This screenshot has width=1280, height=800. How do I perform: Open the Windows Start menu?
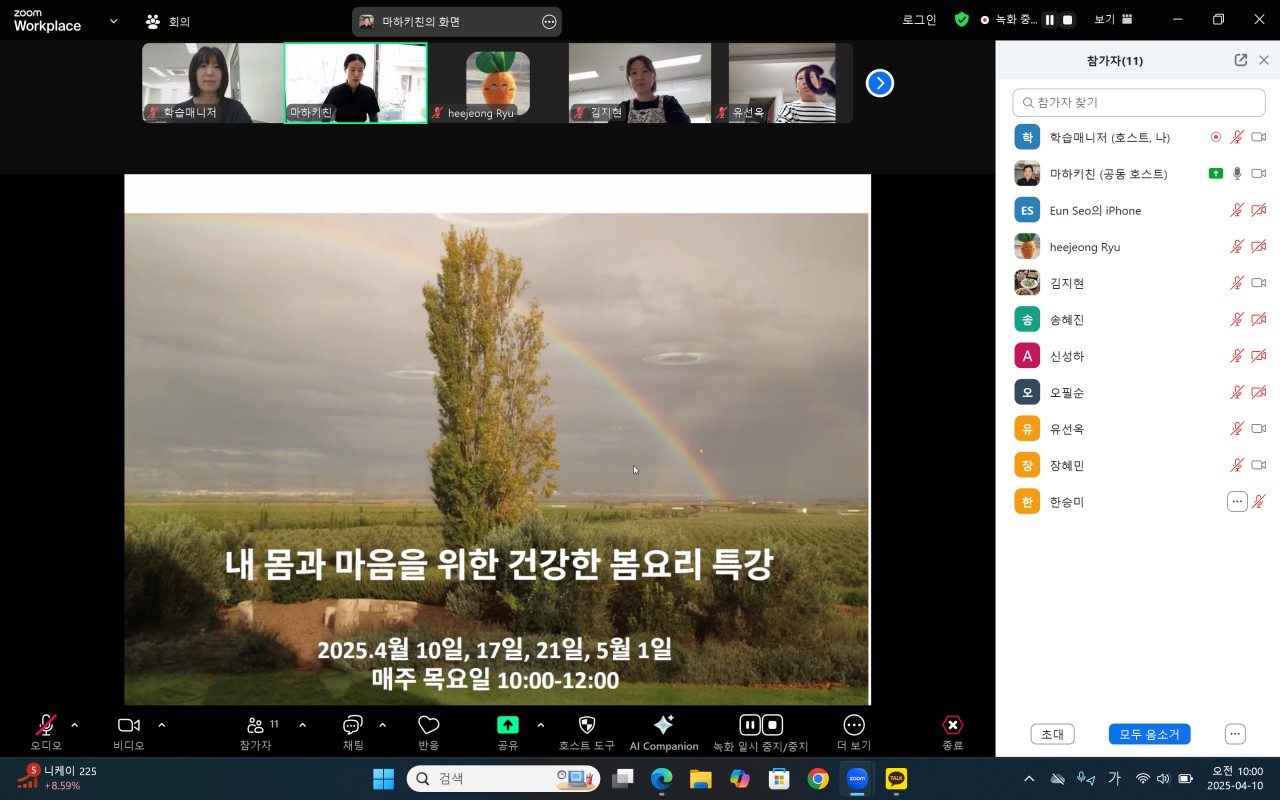pos(384,778)
